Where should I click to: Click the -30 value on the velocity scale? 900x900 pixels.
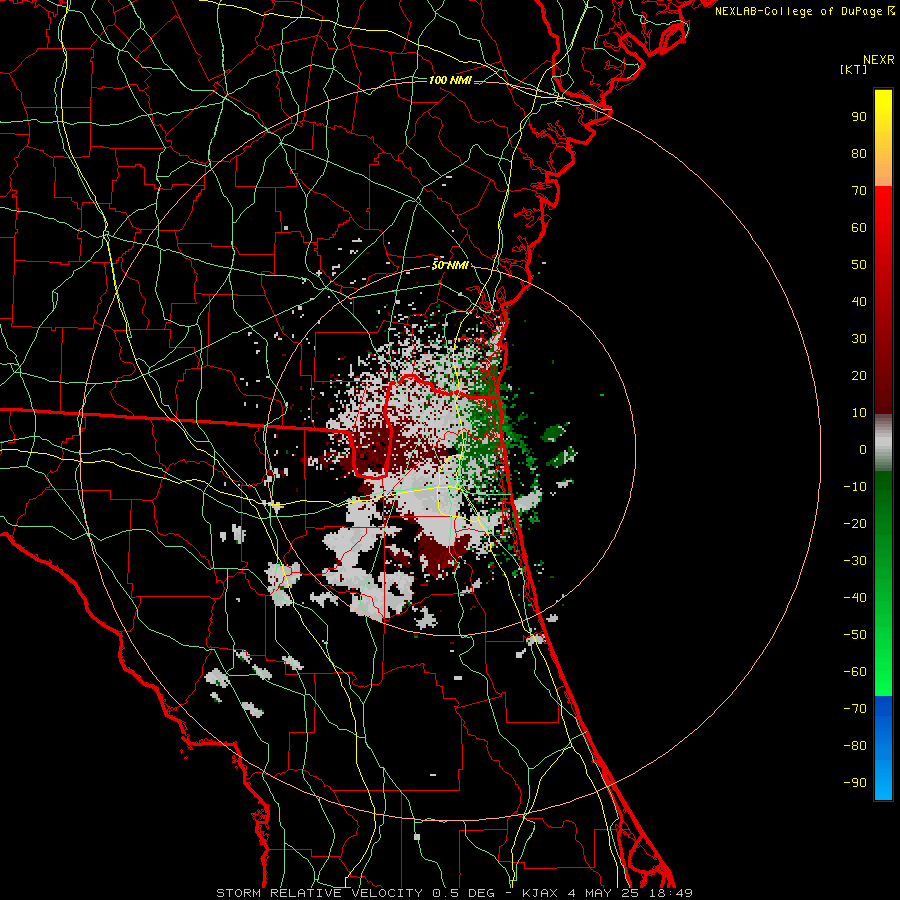[855, 561]
